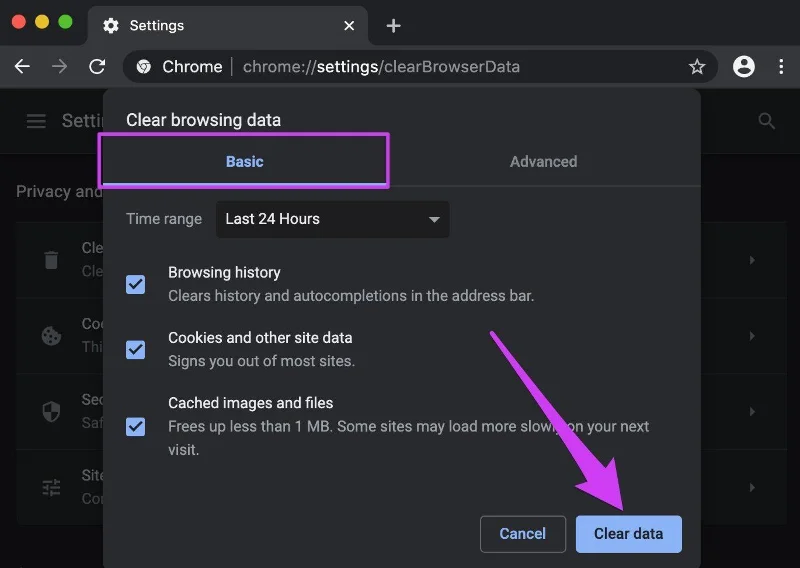The height and width of the screenshot is (568, 800).
Task: Click the Chrome site info icon in address bar
Action: click(144, 66)
